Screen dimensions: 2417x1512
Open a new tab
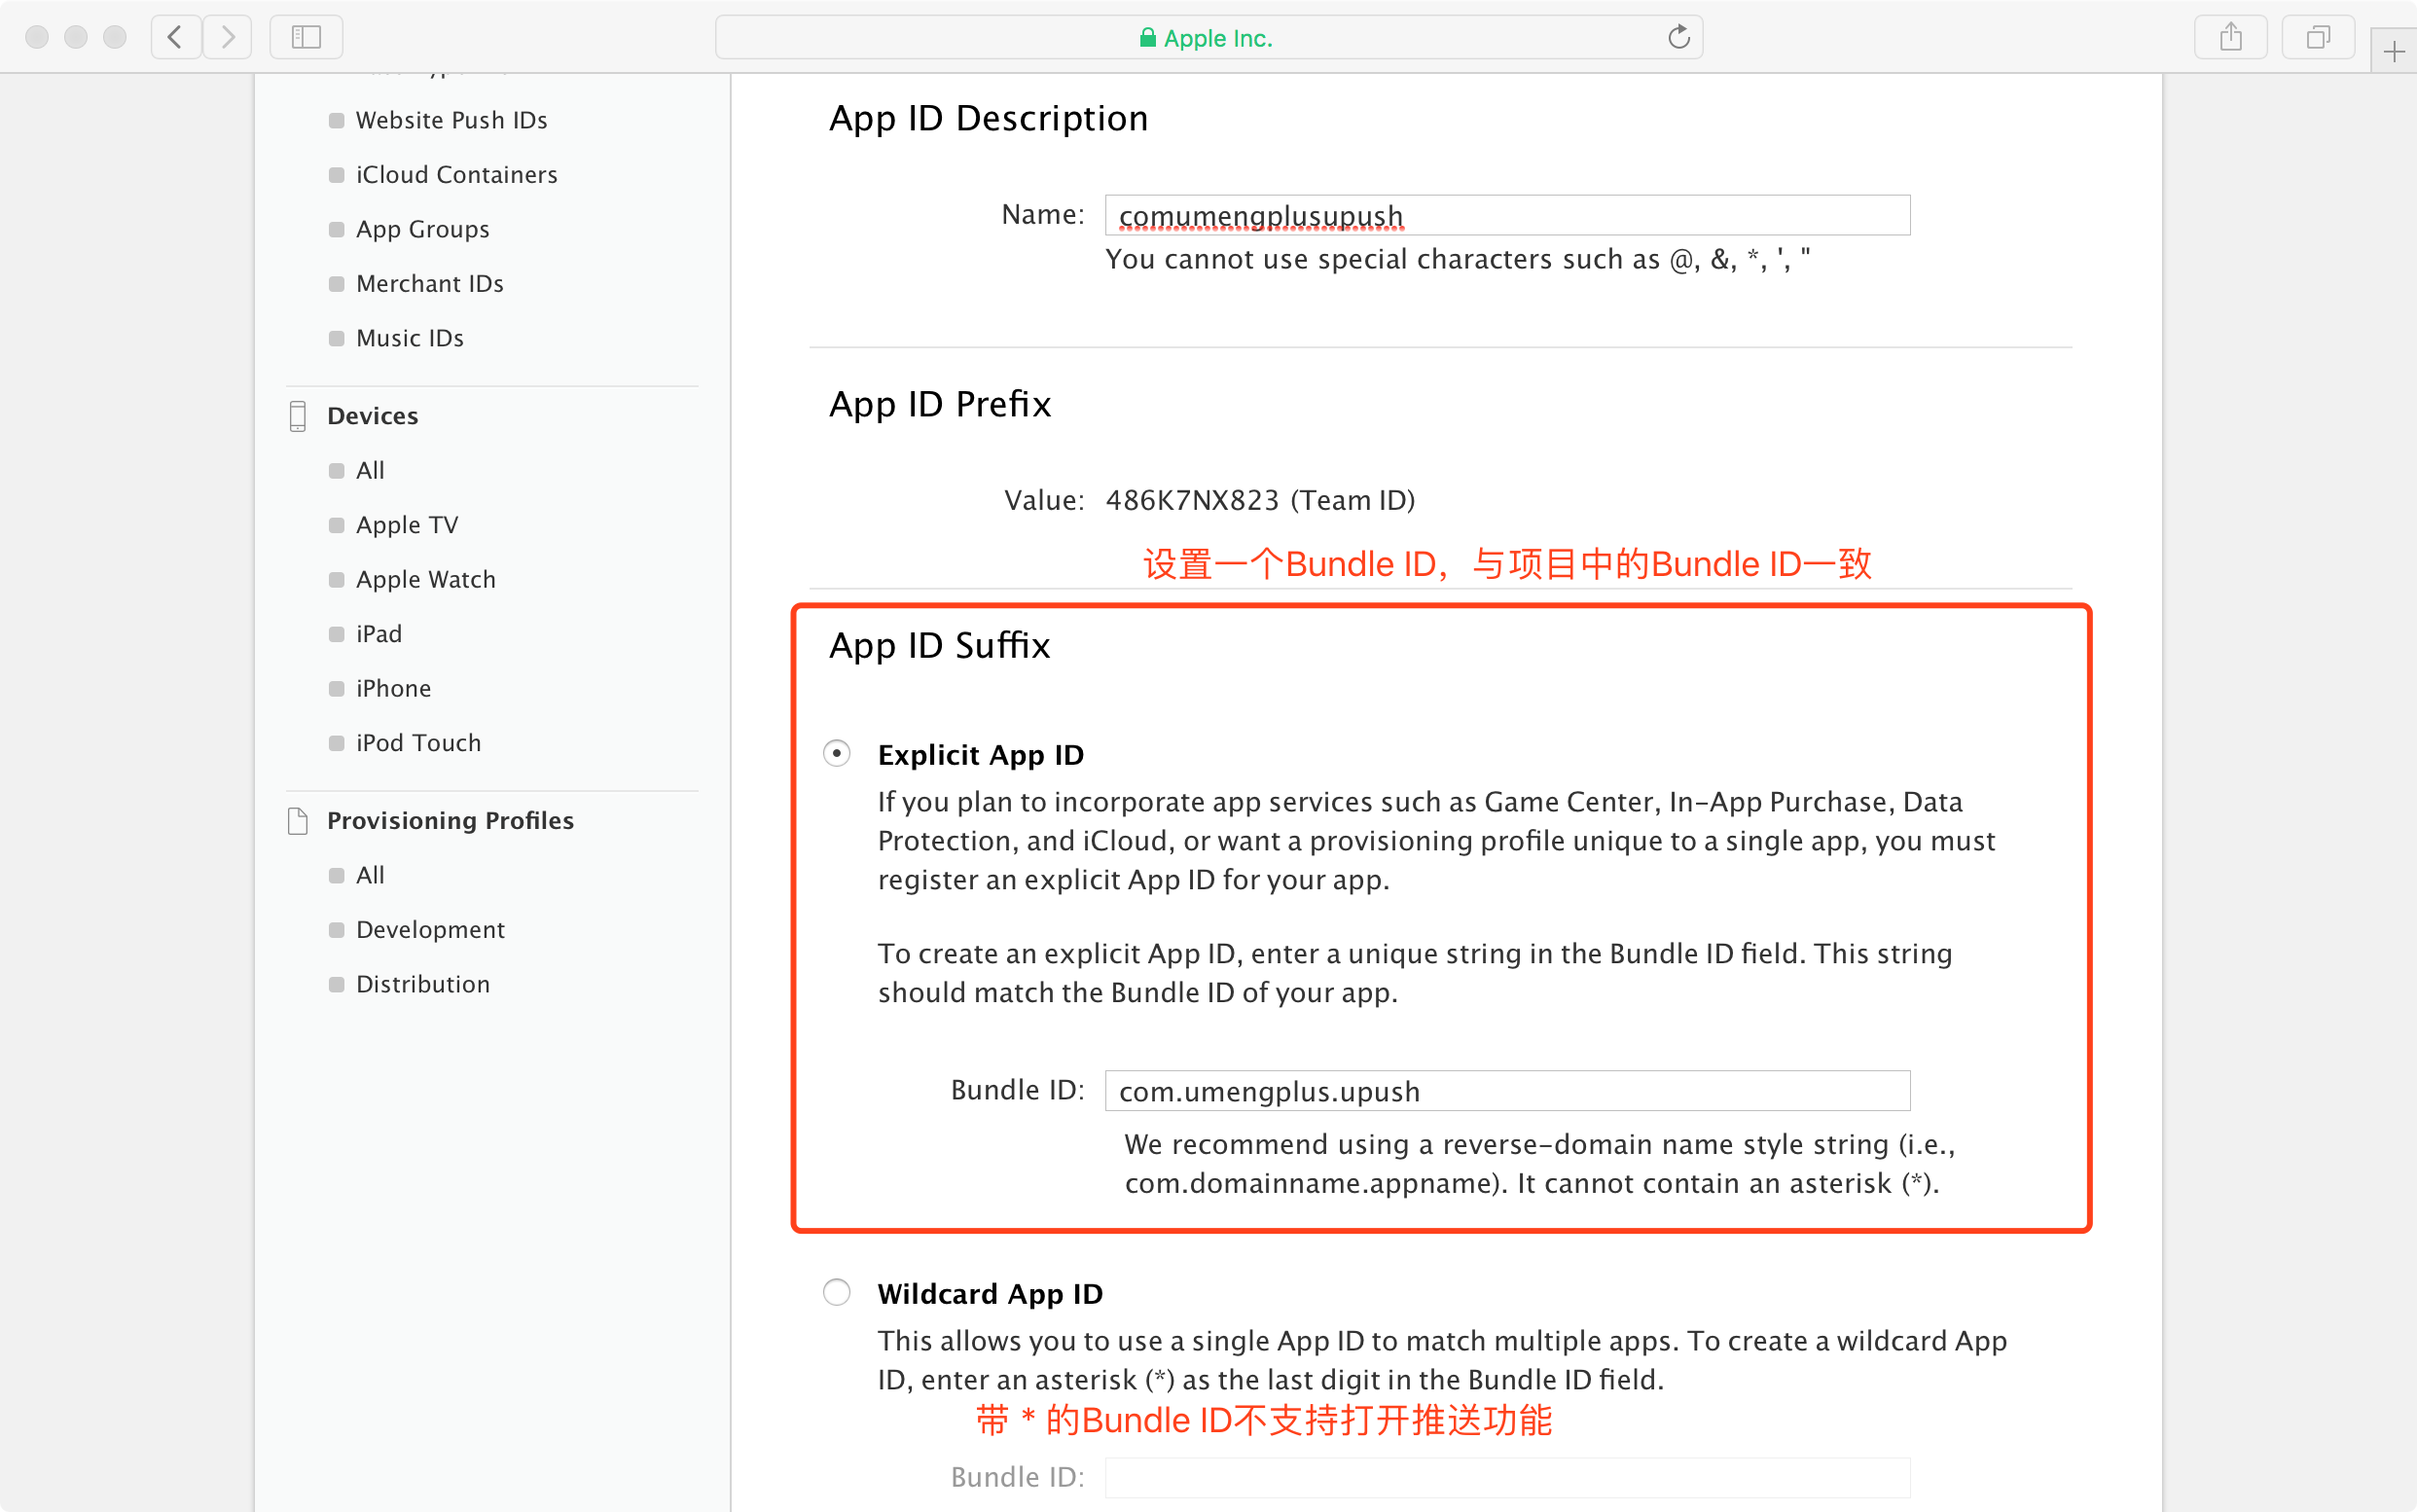pyautogui.click(x=2394, y=52)
